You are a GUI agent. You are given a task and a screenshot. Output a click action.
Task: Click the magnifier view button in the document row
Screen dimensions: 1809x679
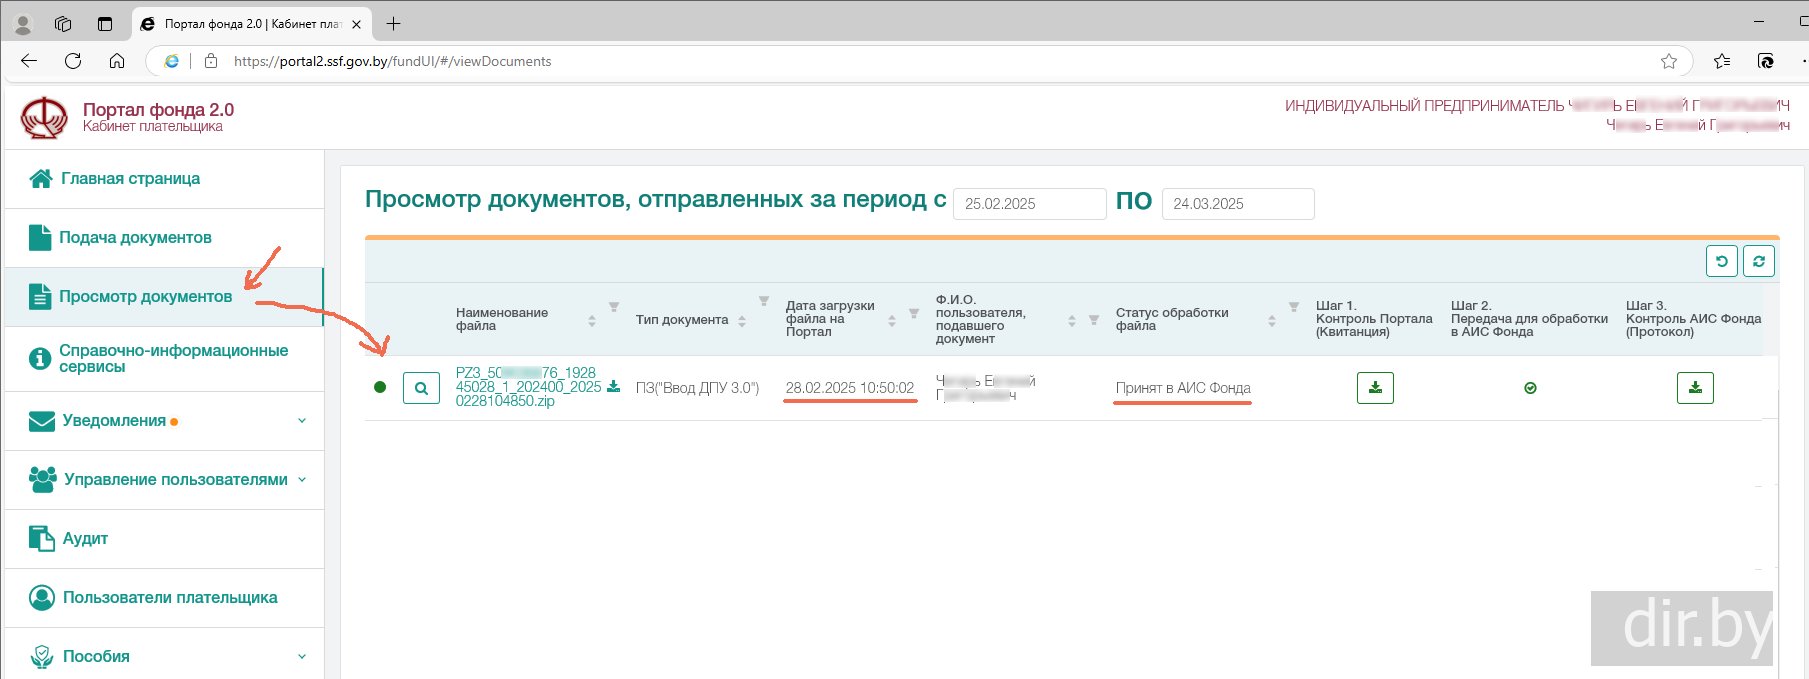pos(421,388)
